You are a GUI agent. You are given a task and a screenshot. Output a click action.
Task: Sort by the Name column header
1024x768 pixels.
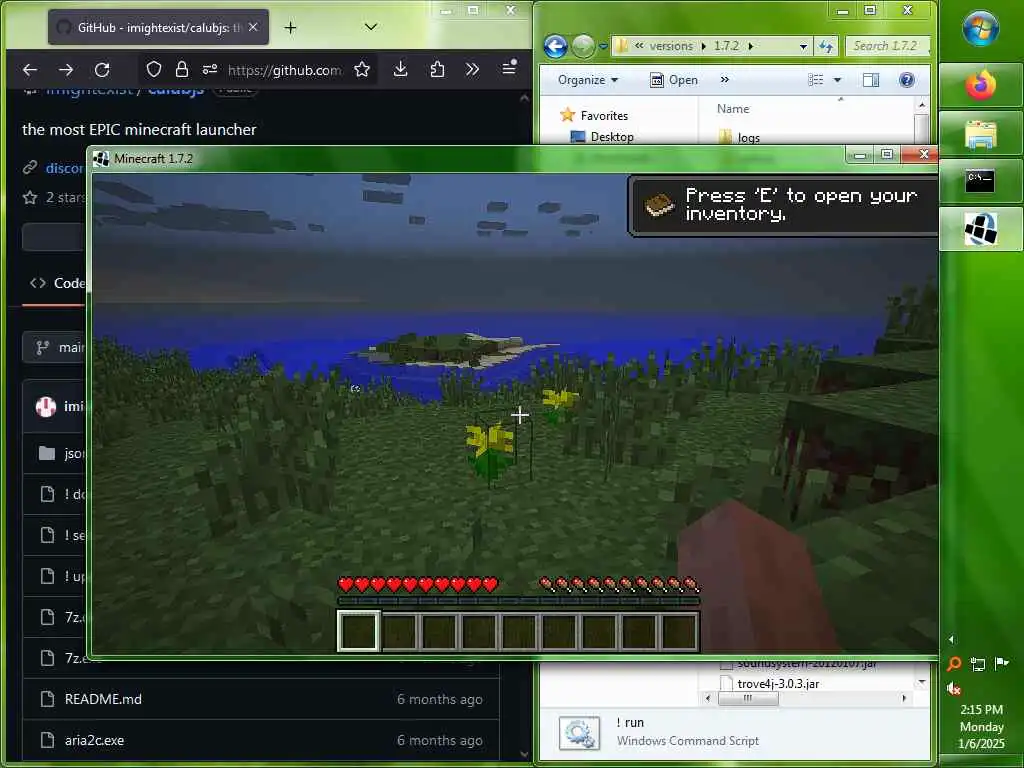(x=733, y=109)
